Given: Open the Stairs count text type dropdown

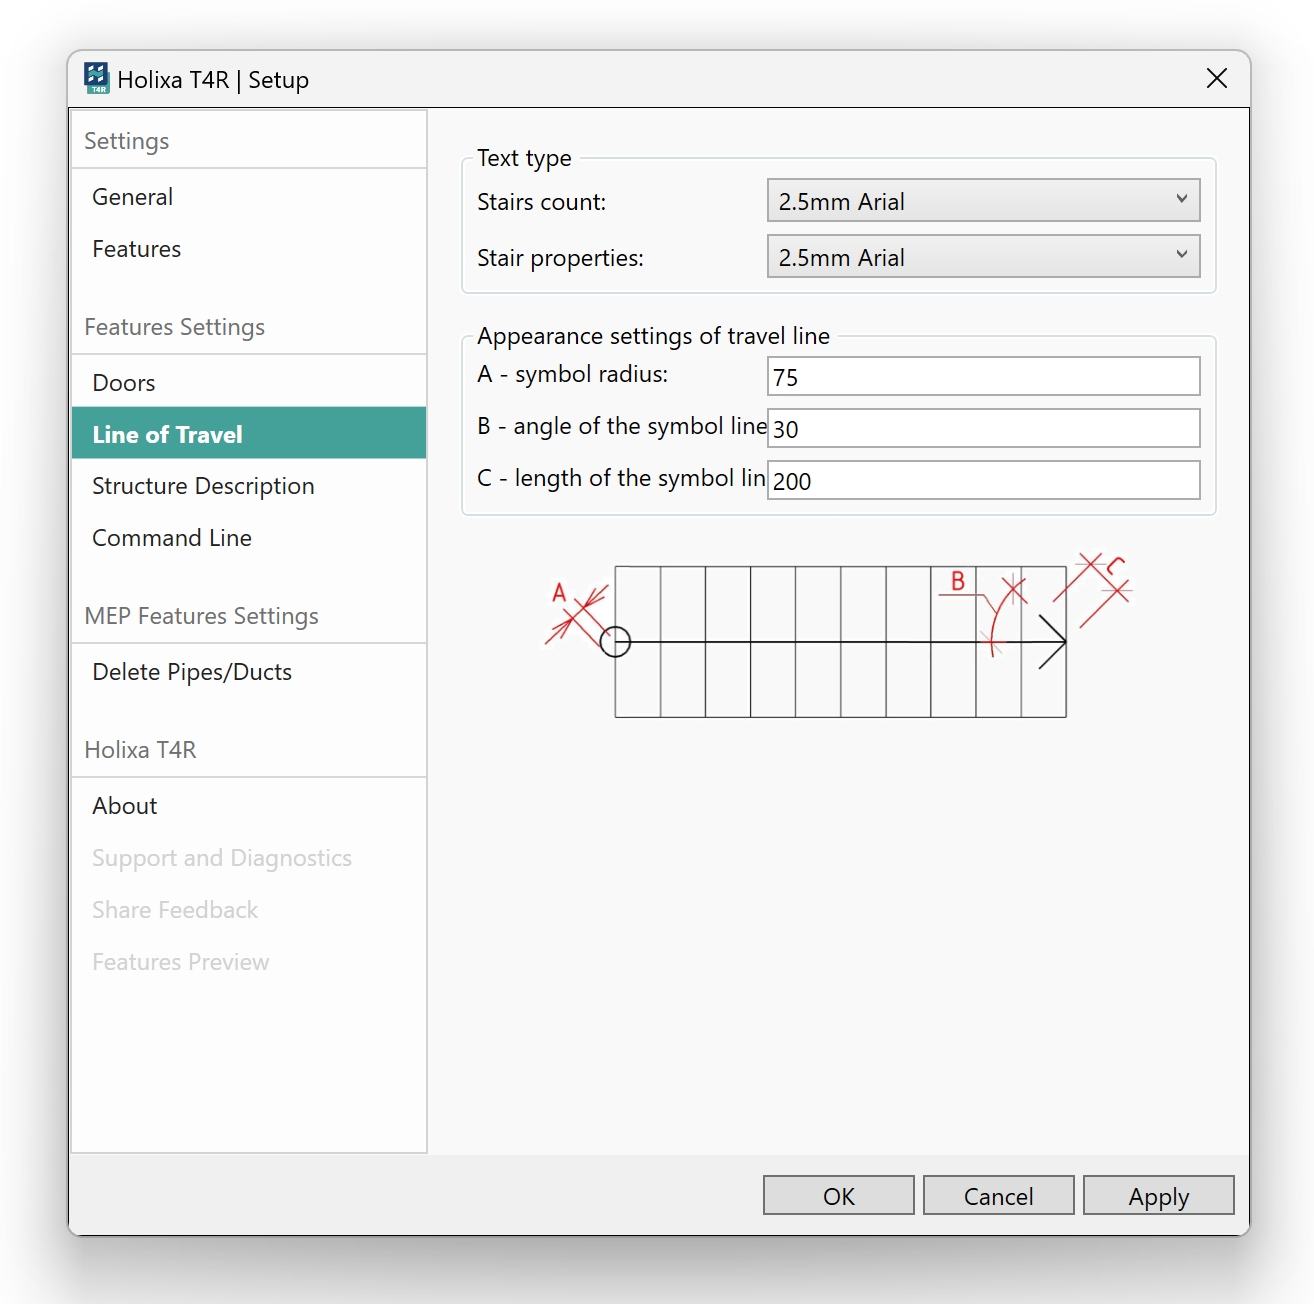Looking at the screenshot, I should point(982,201).
